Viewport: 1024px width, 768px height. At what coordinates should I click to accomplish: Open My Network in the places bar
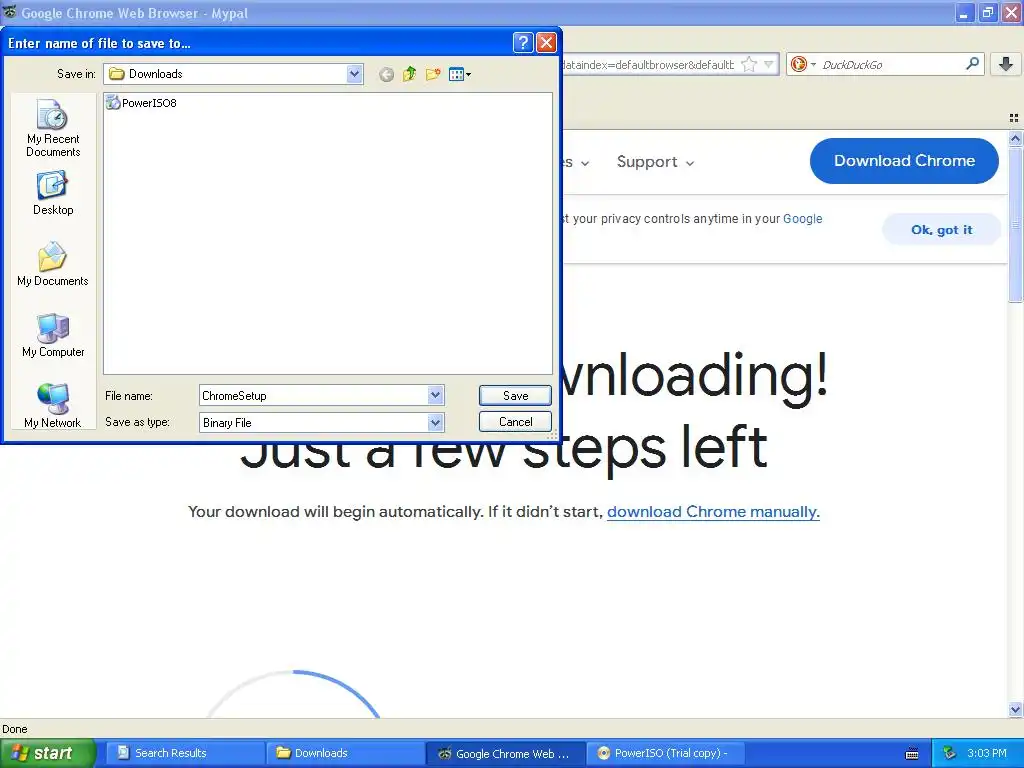(53, 406)
